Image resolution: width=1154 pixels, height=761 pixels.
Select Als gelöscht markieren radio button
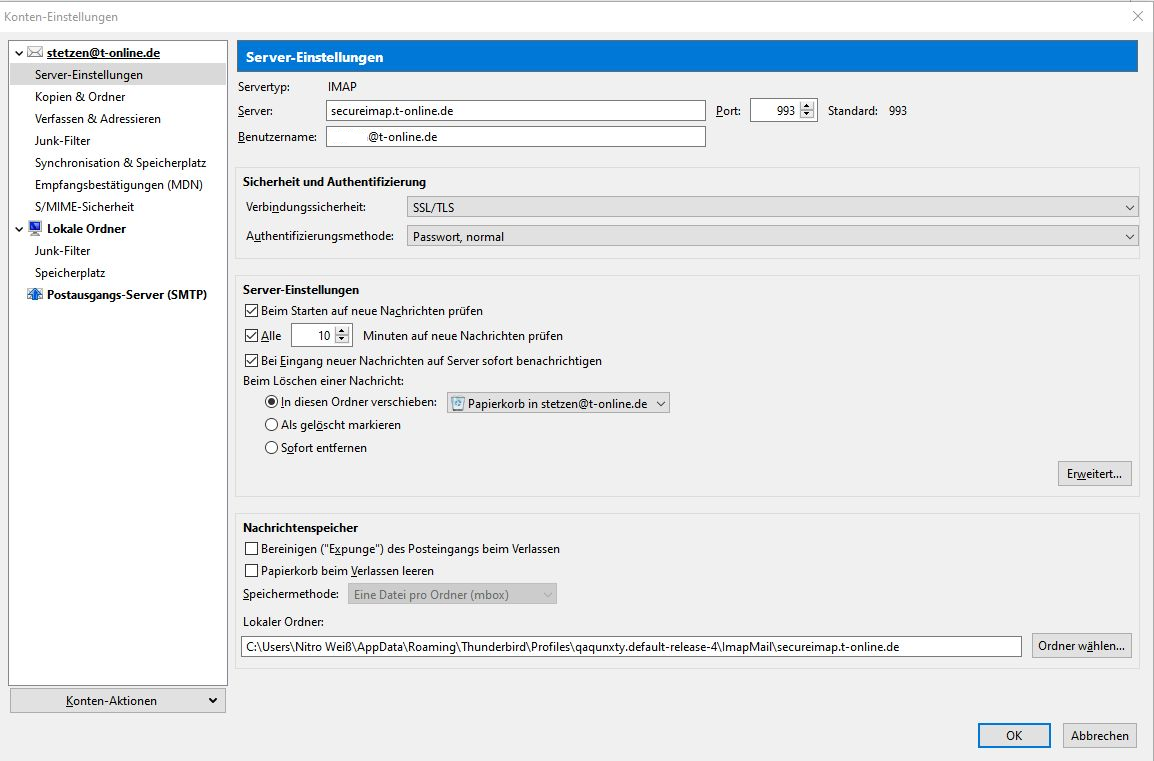click(271, 425)
